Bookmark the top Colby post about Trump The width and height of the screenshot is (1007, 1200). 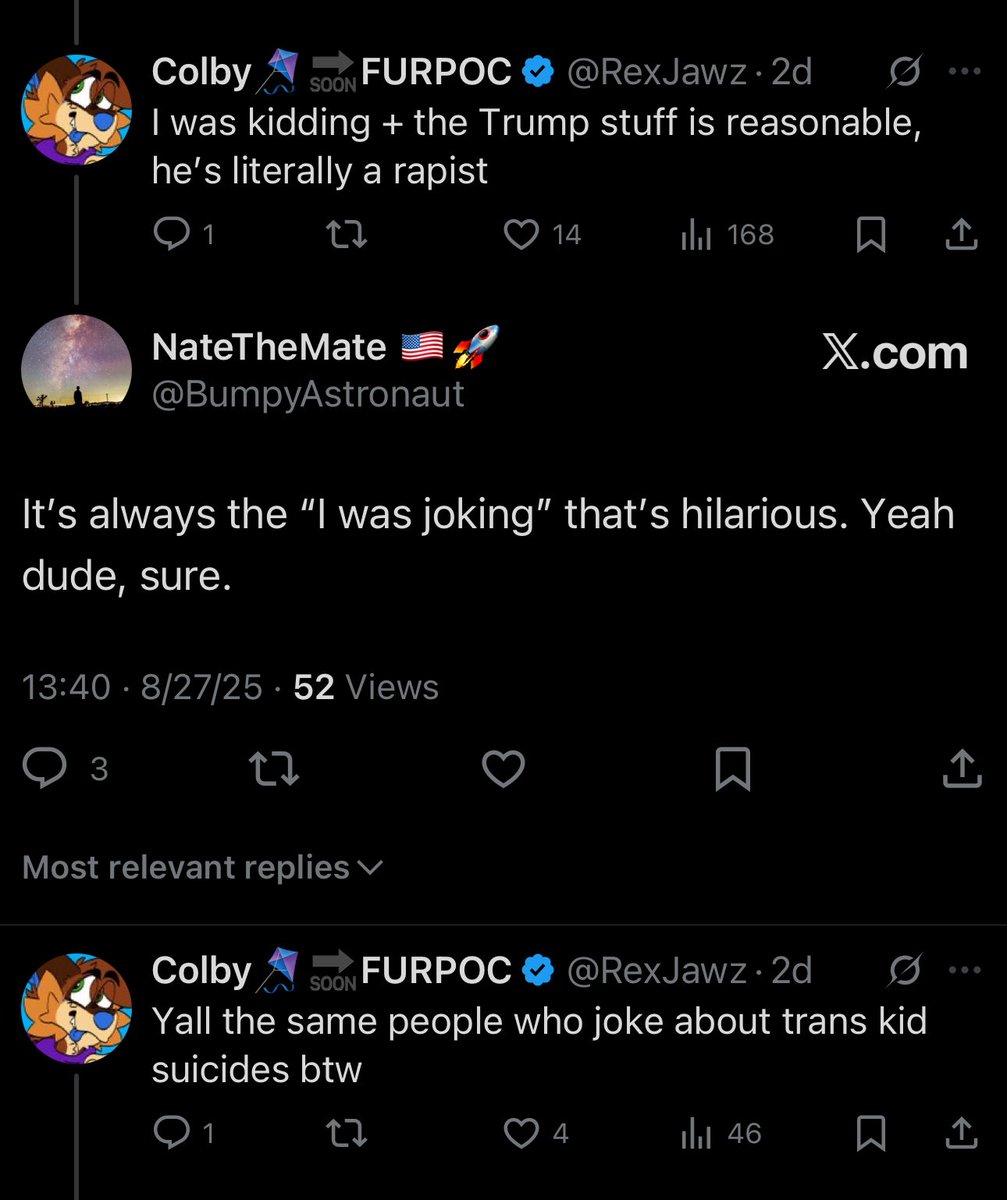pos(871,234)
